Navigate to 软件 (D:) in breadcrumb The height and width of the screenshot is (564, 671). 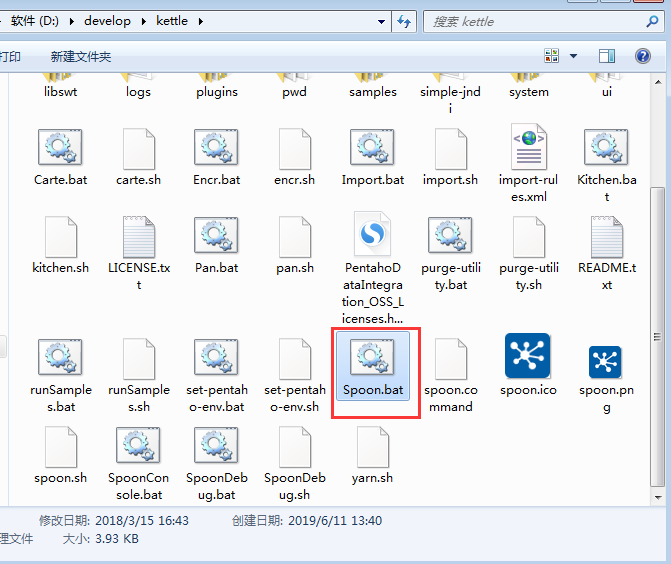click(35, 21)
